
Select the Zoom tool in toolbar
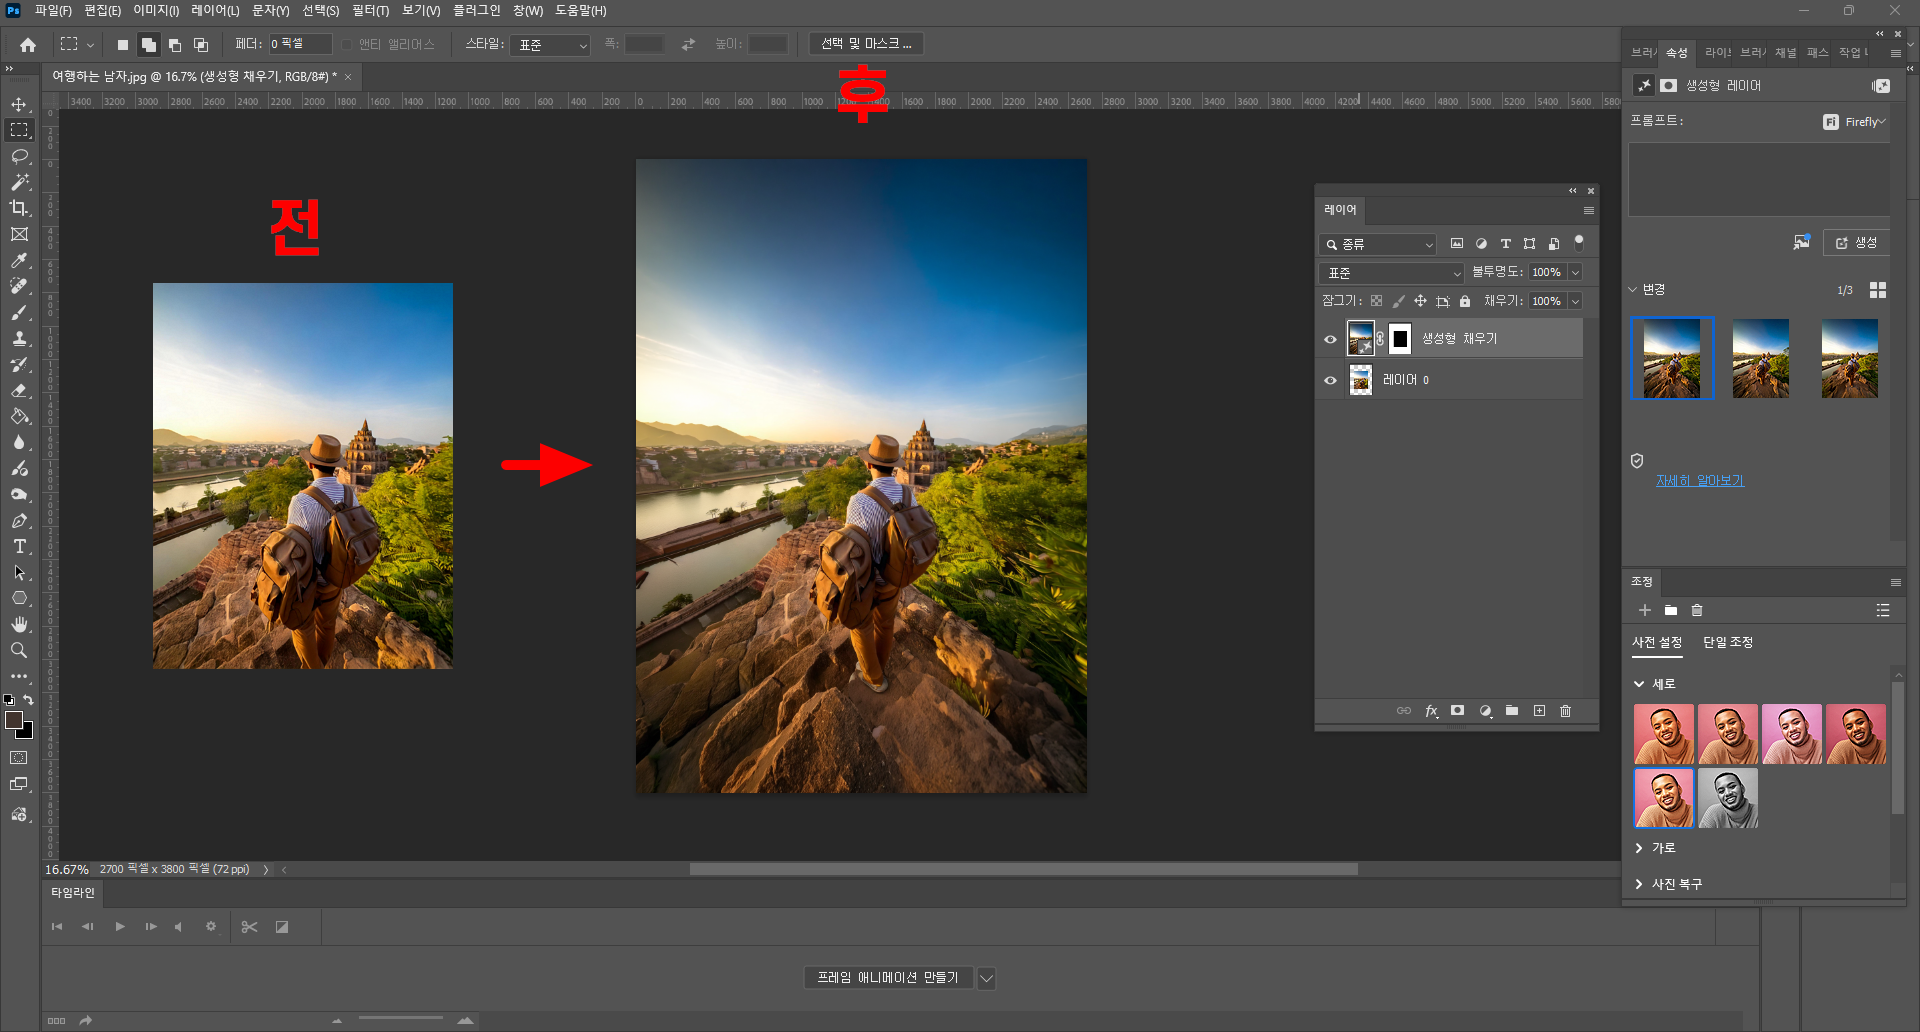[x=19, y=651]
